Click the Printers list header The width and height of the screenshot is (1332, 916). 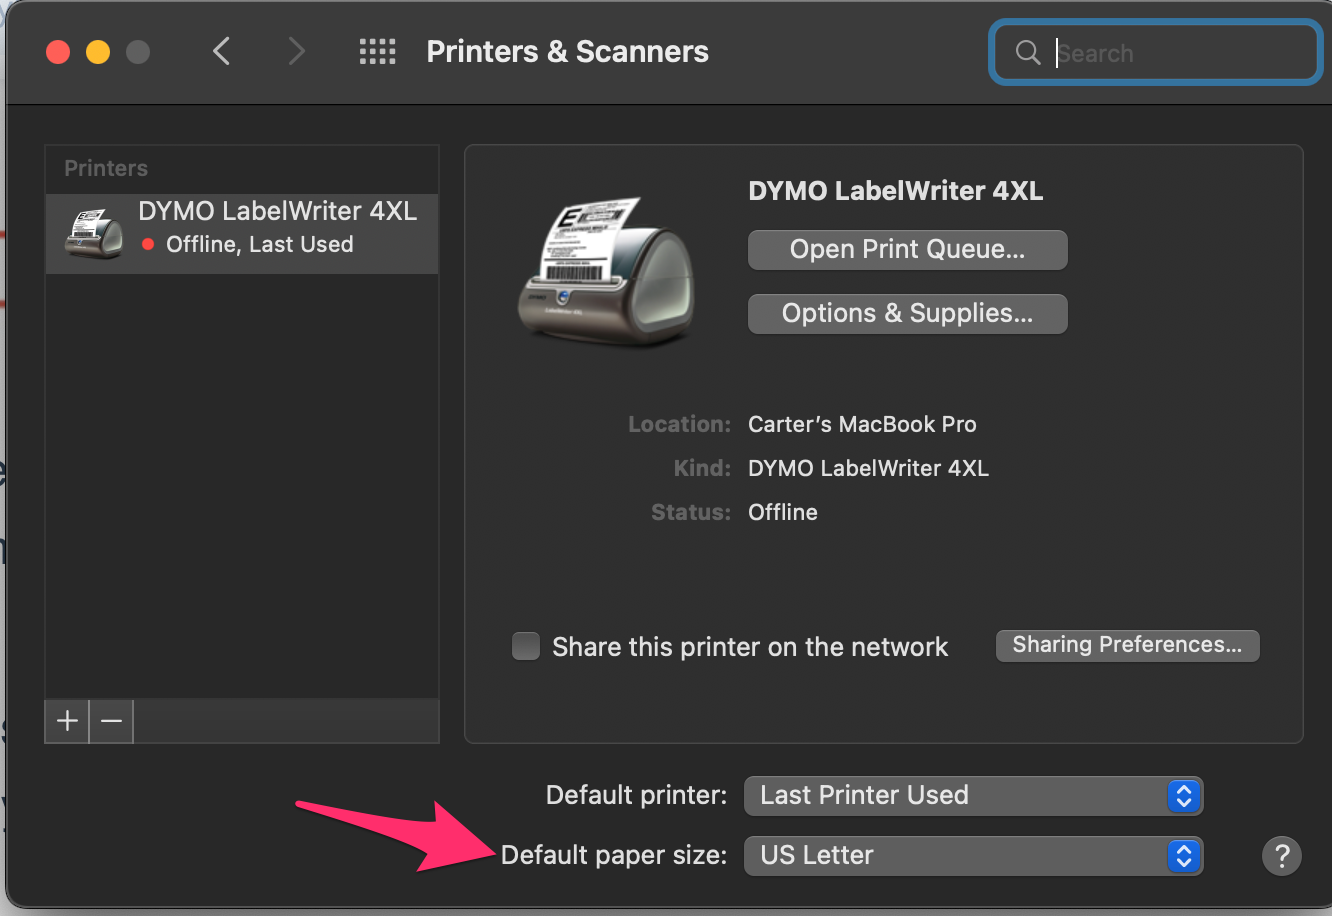106,168
